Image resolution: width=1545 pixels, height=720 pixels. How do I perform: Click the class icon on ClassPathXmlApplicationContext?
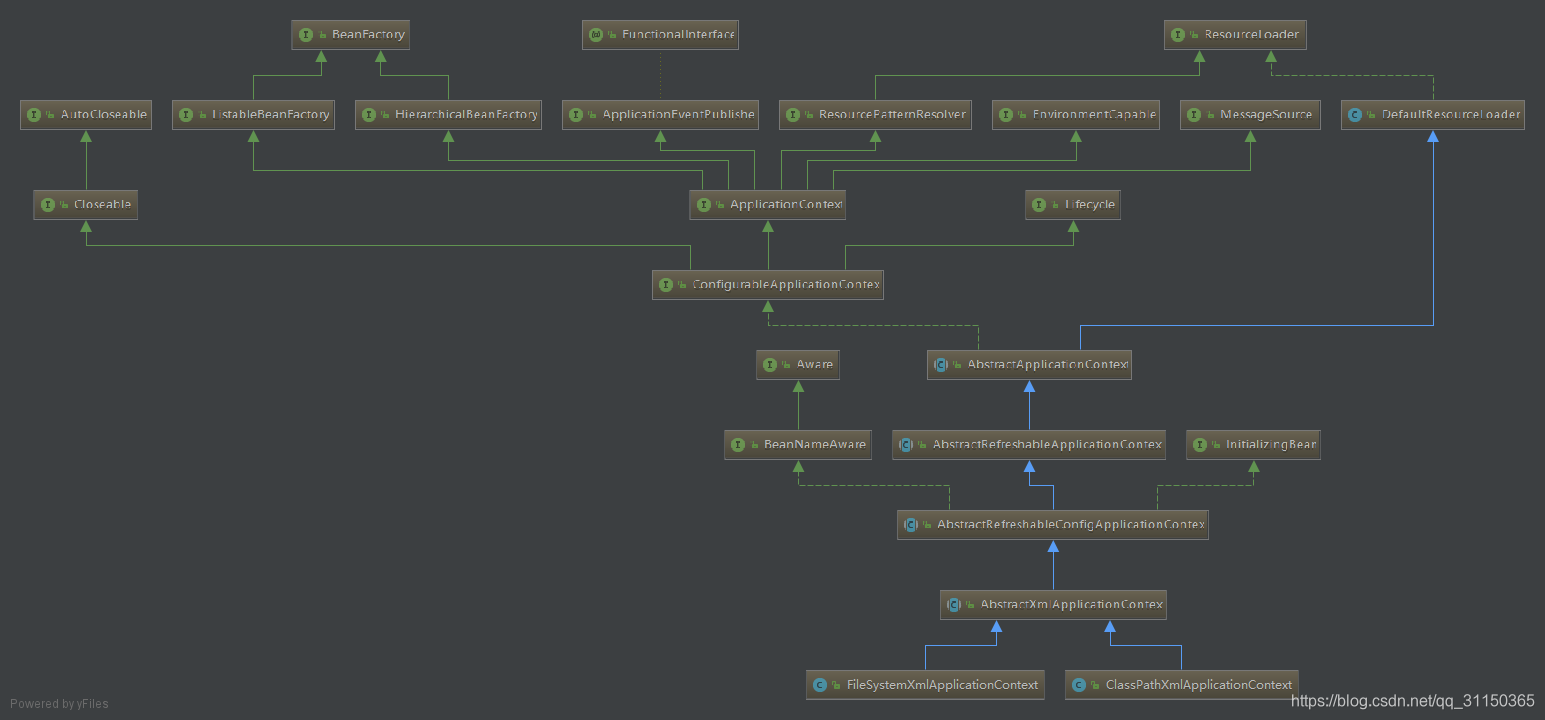(1079, 685)
